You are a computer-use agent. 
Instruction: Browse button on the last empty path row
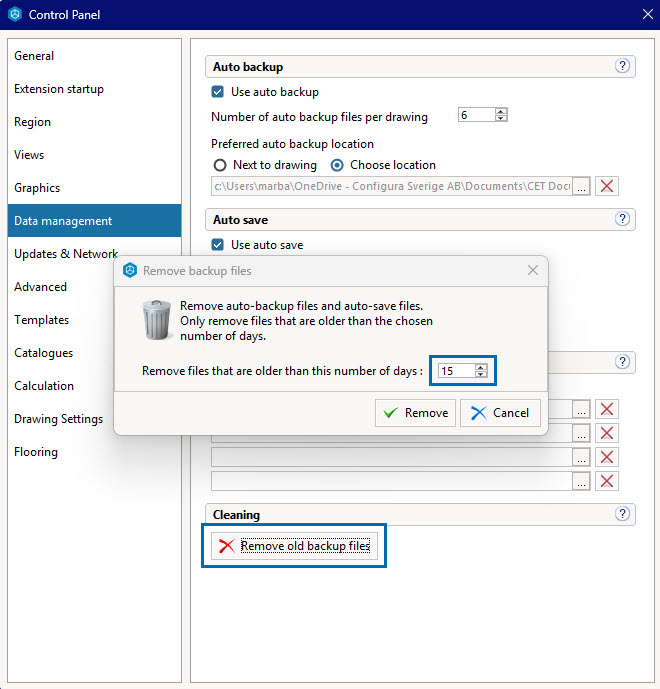(581, 481)
